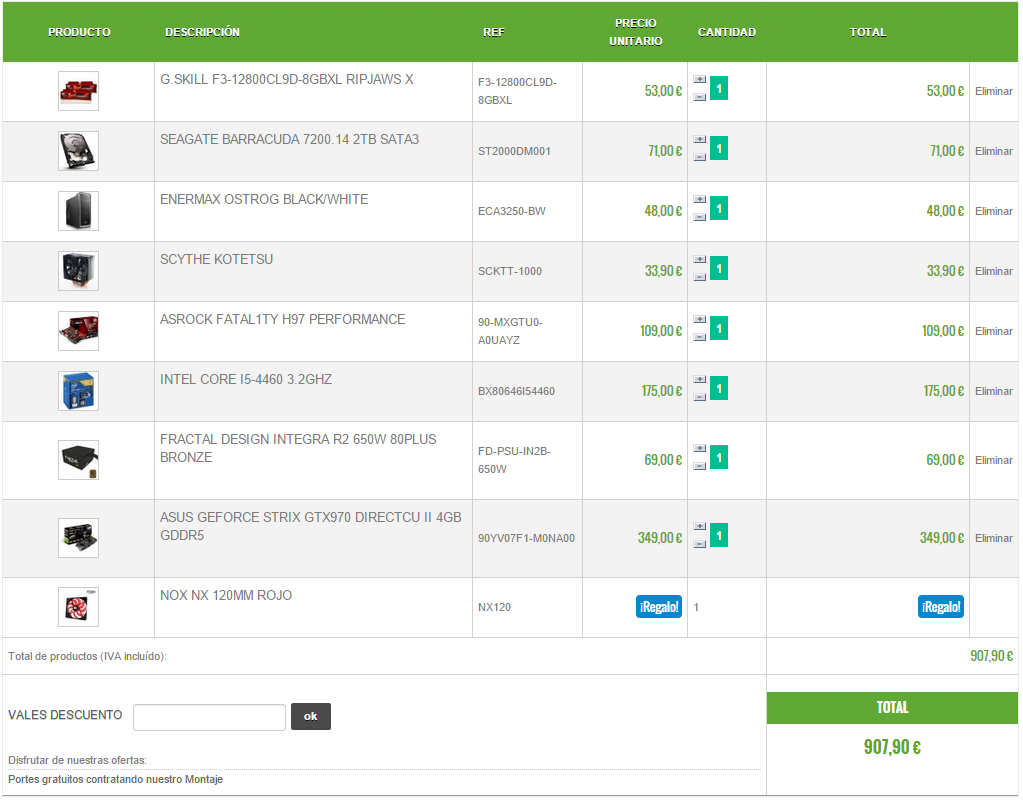The image size is (1023, 801).
Task: Decrease quantity of Scythe Kotetsu
Action: [x=699, y=277]
